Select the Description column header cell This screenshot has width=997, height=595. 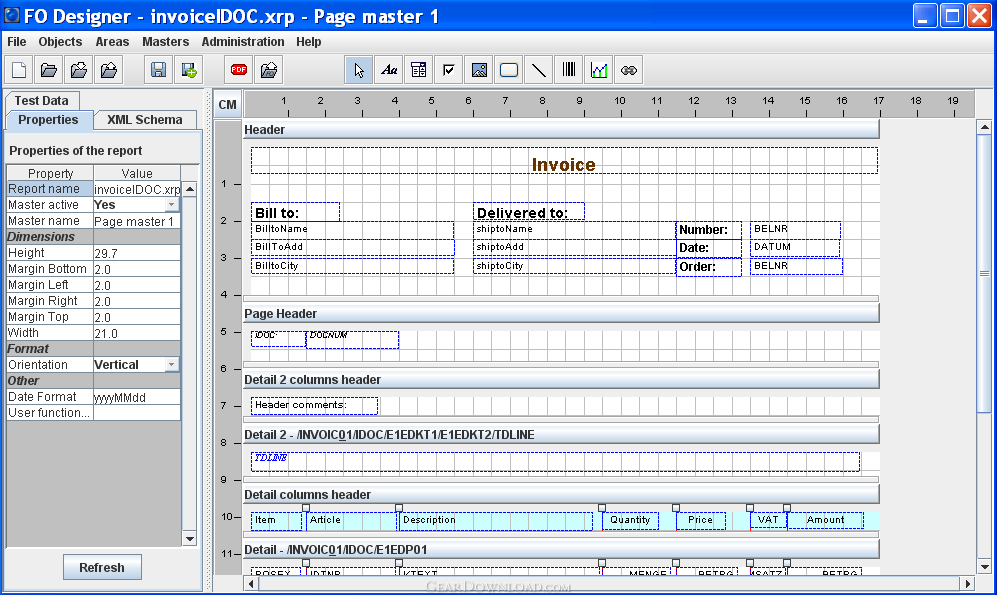click(x=495, y=521)
